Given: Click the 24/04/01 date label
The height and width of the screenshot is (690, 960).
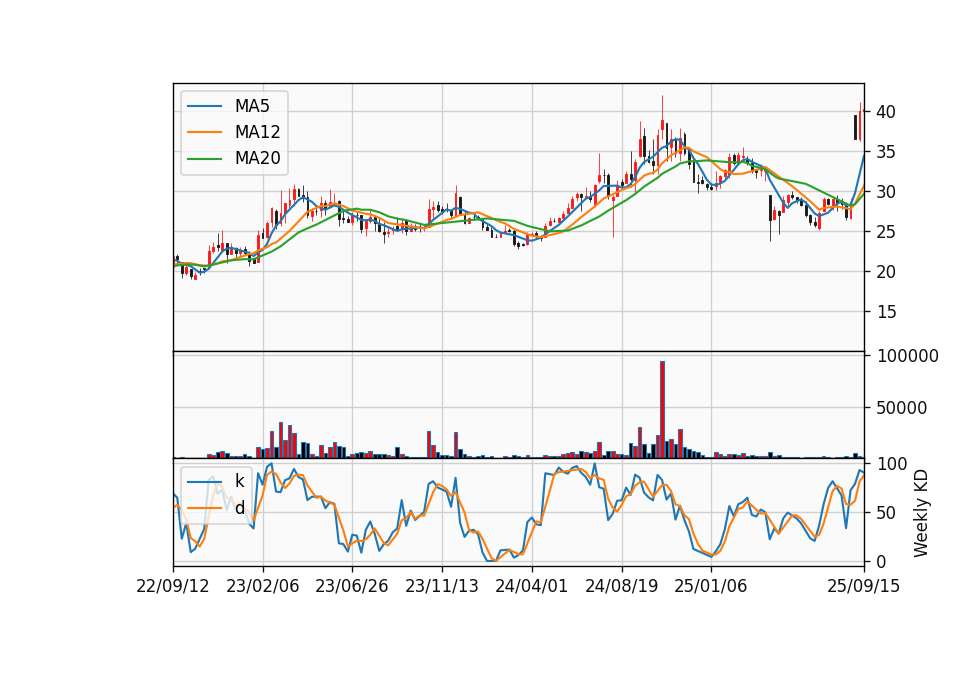Looking at the screenshot, I should (531, 586).
